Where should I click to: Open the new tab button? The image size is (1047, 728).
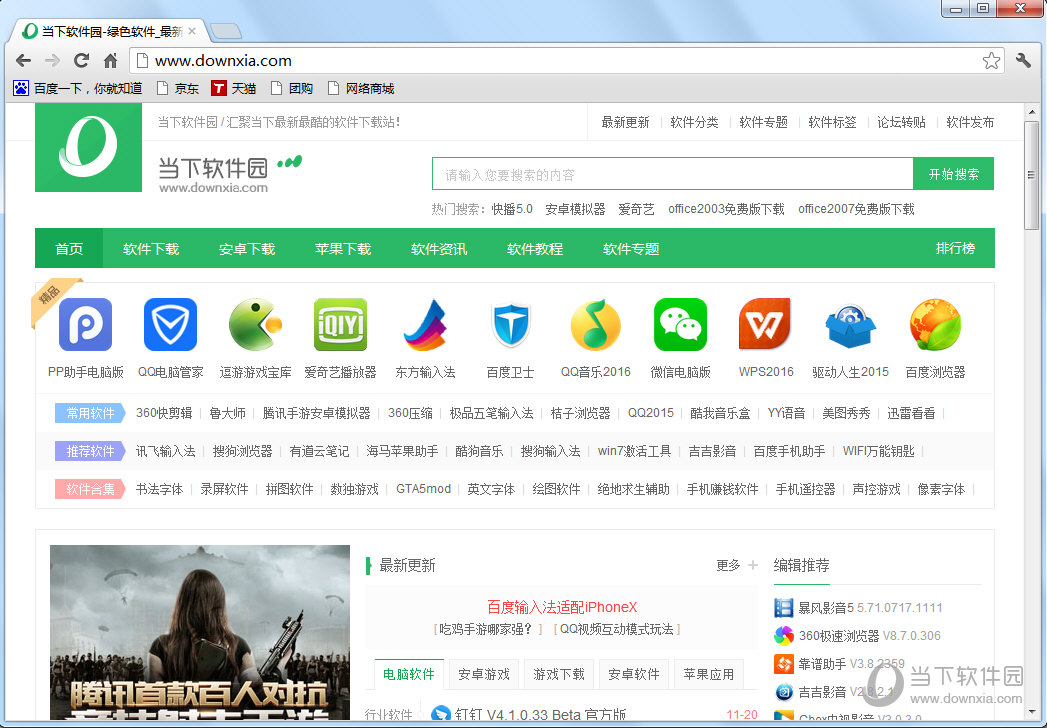[x=226, y=31]
